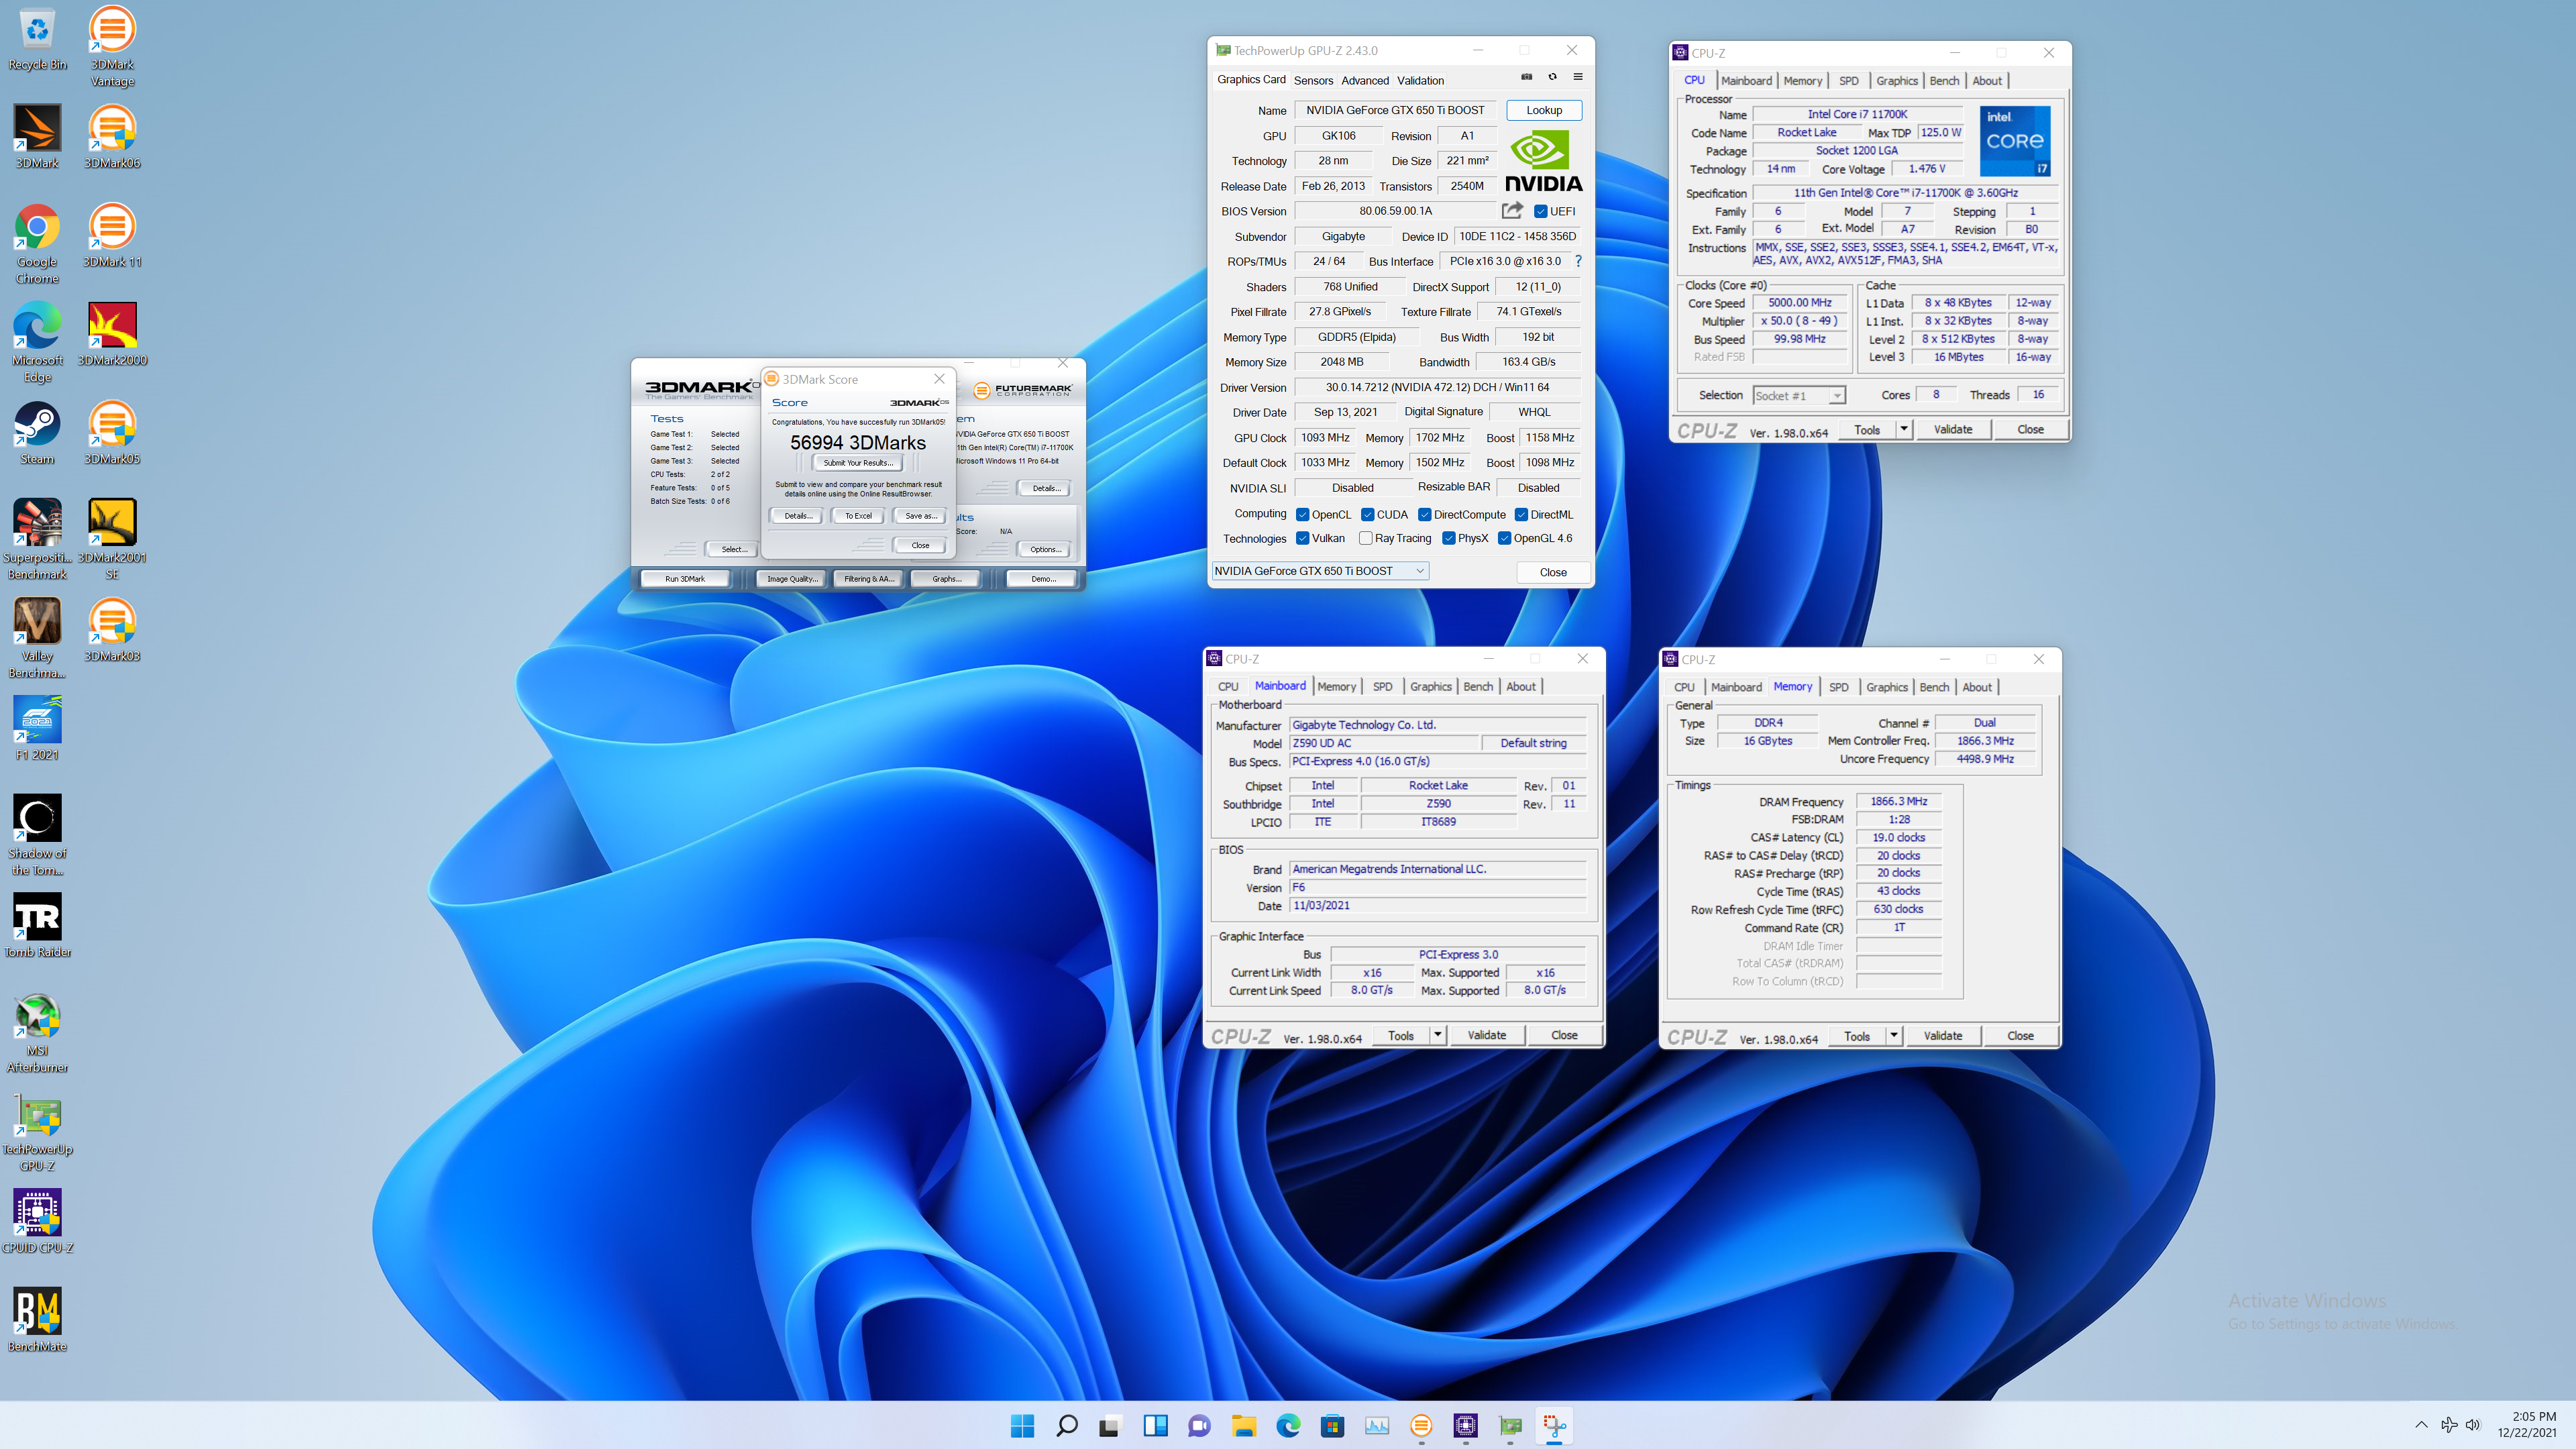Viewport: 2576px width, 1449px height.
Task: Open CPUID CPU-Z desktop icon
Action: pyautogui.click(x=37, y=1222)
